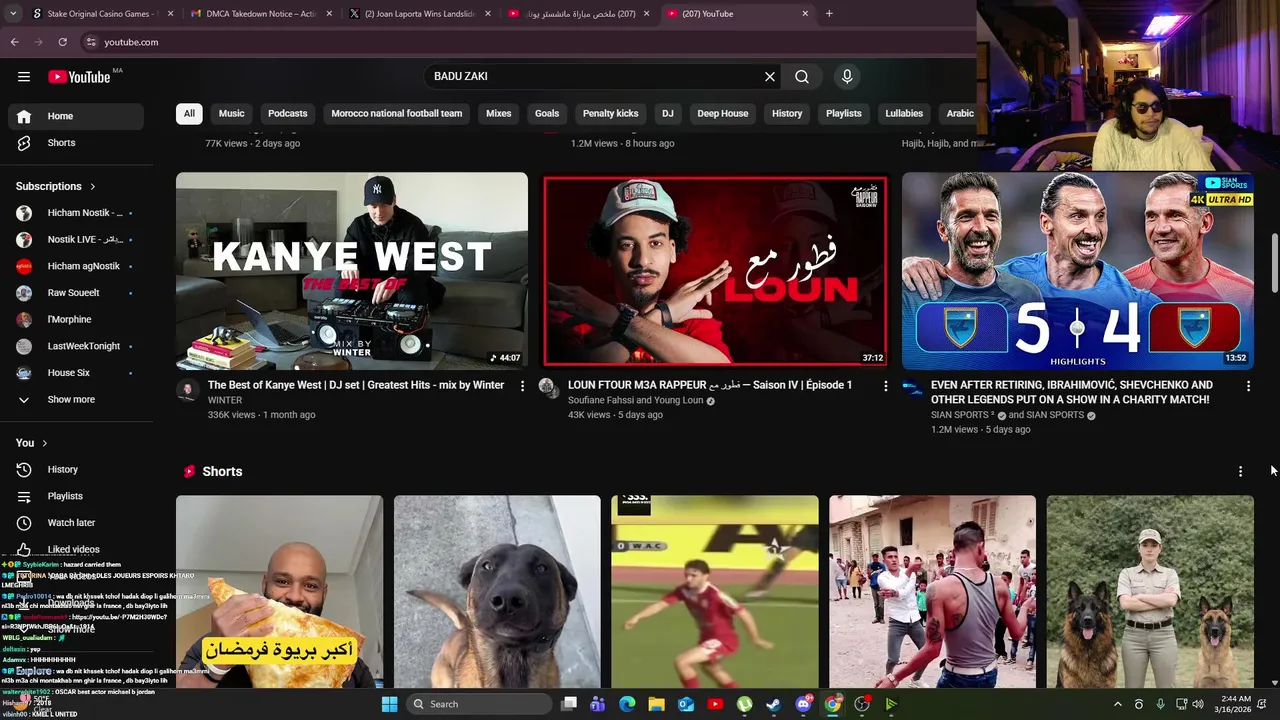Play the red-jersey football player short
The height and width of the screenshot is (720, 1280).
pyautogui.click(x=715, y=592)
